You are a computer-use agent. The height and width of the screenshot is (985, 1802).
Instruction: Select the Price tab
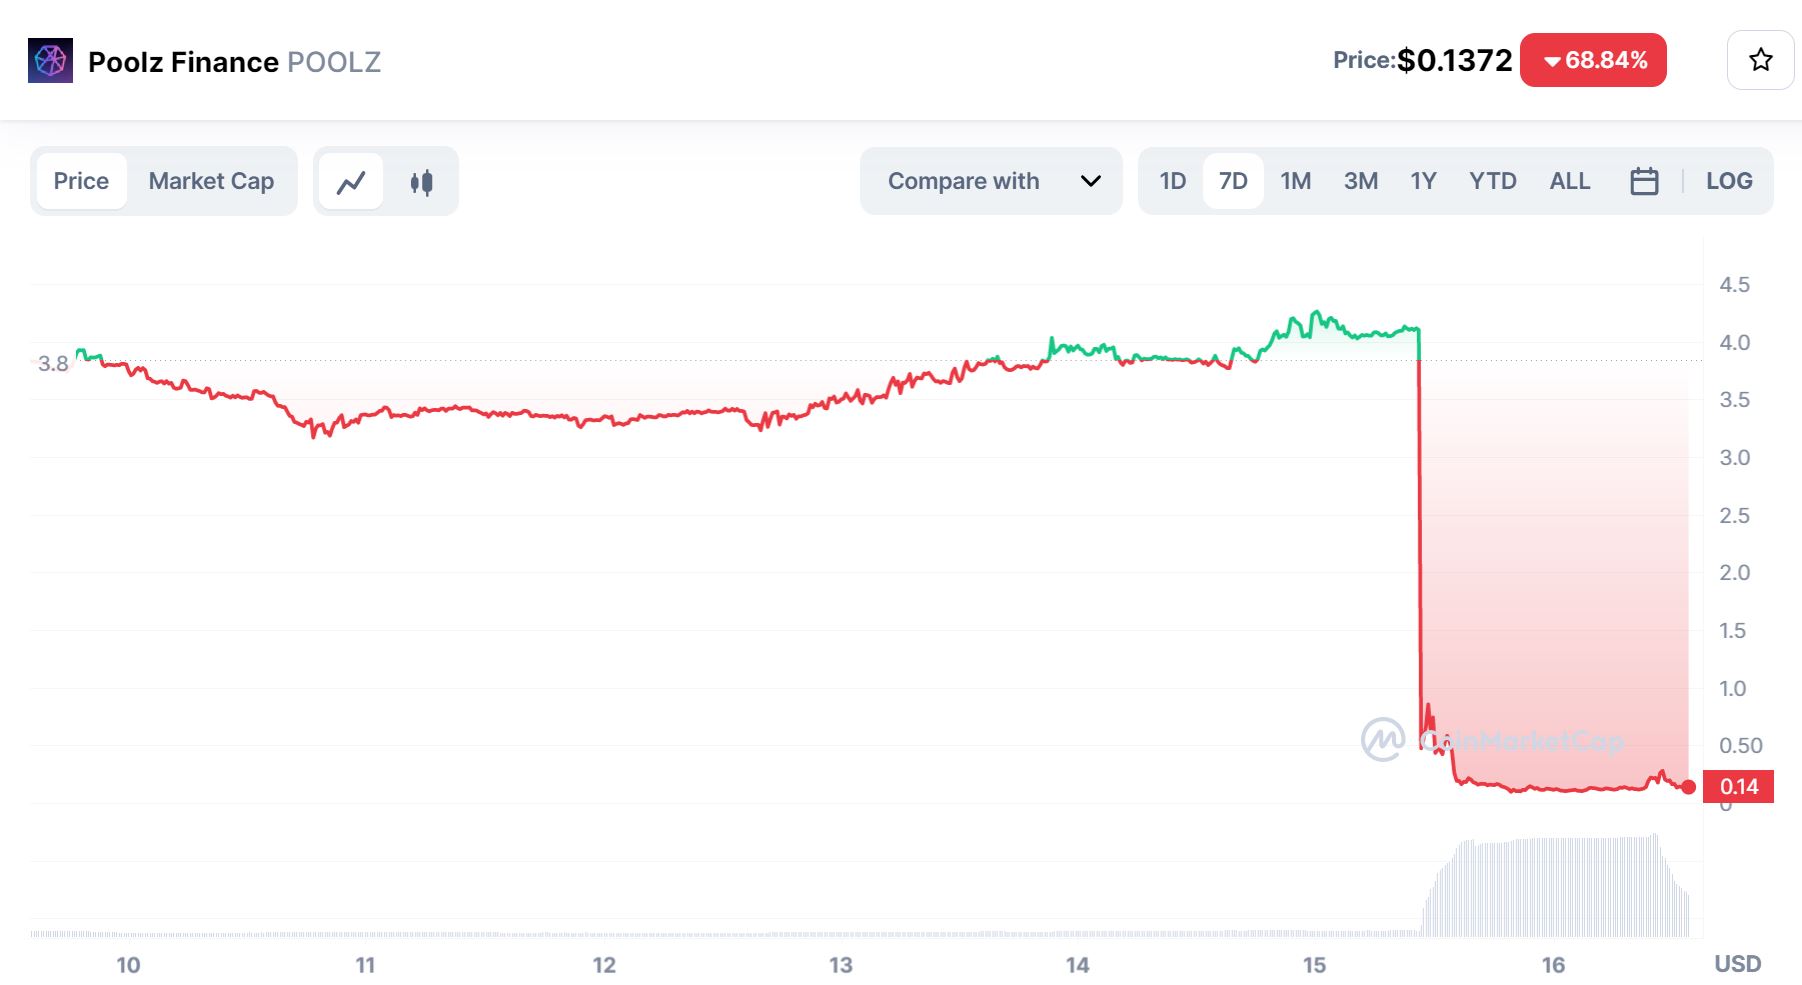pos(81,181)
